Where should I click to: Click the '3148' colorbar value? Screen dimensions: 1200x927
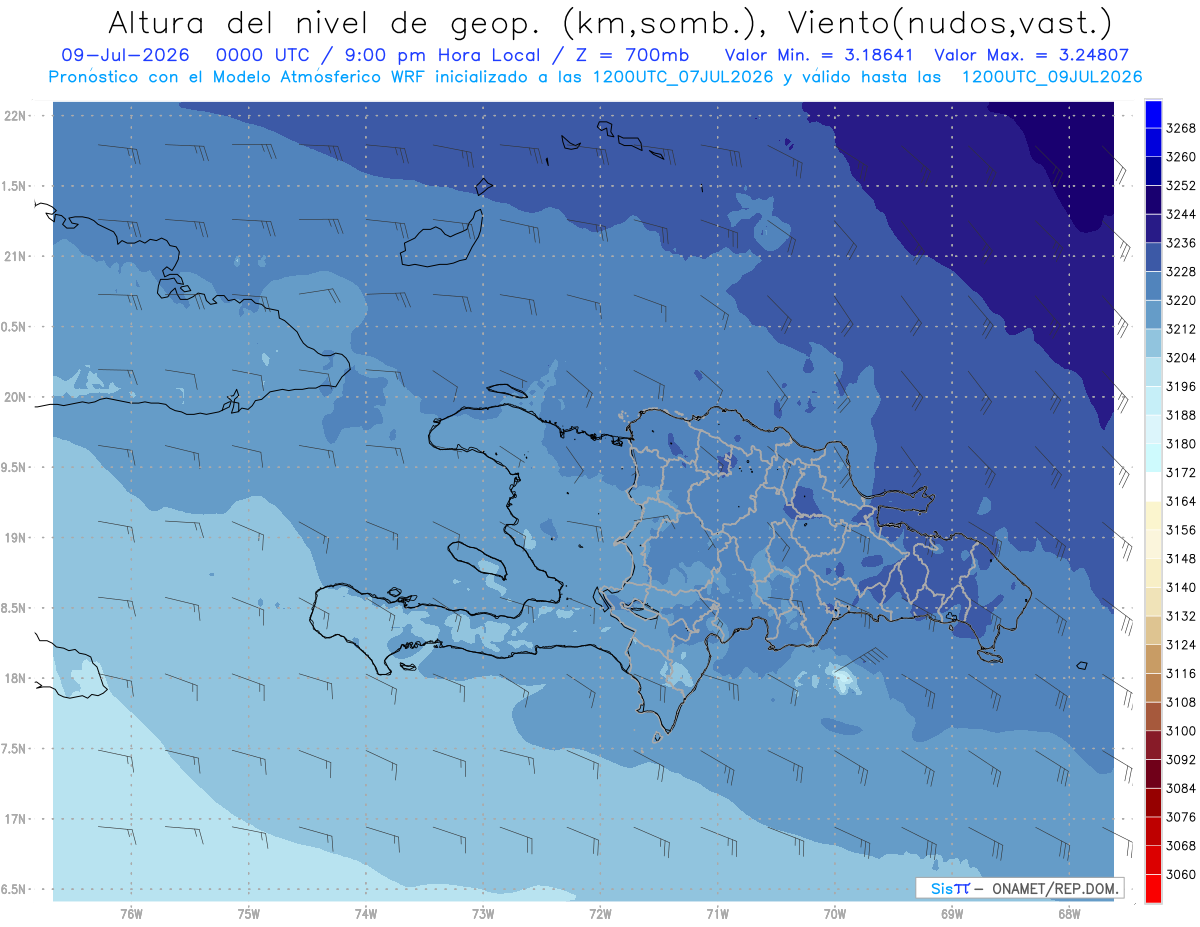[x=1180, y=559]
